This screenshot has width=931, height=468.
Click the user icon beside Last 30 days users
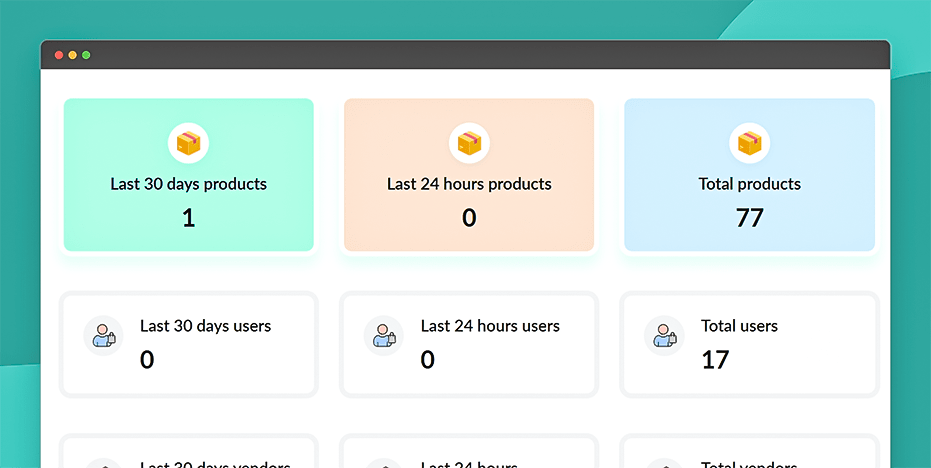point(103,336)
